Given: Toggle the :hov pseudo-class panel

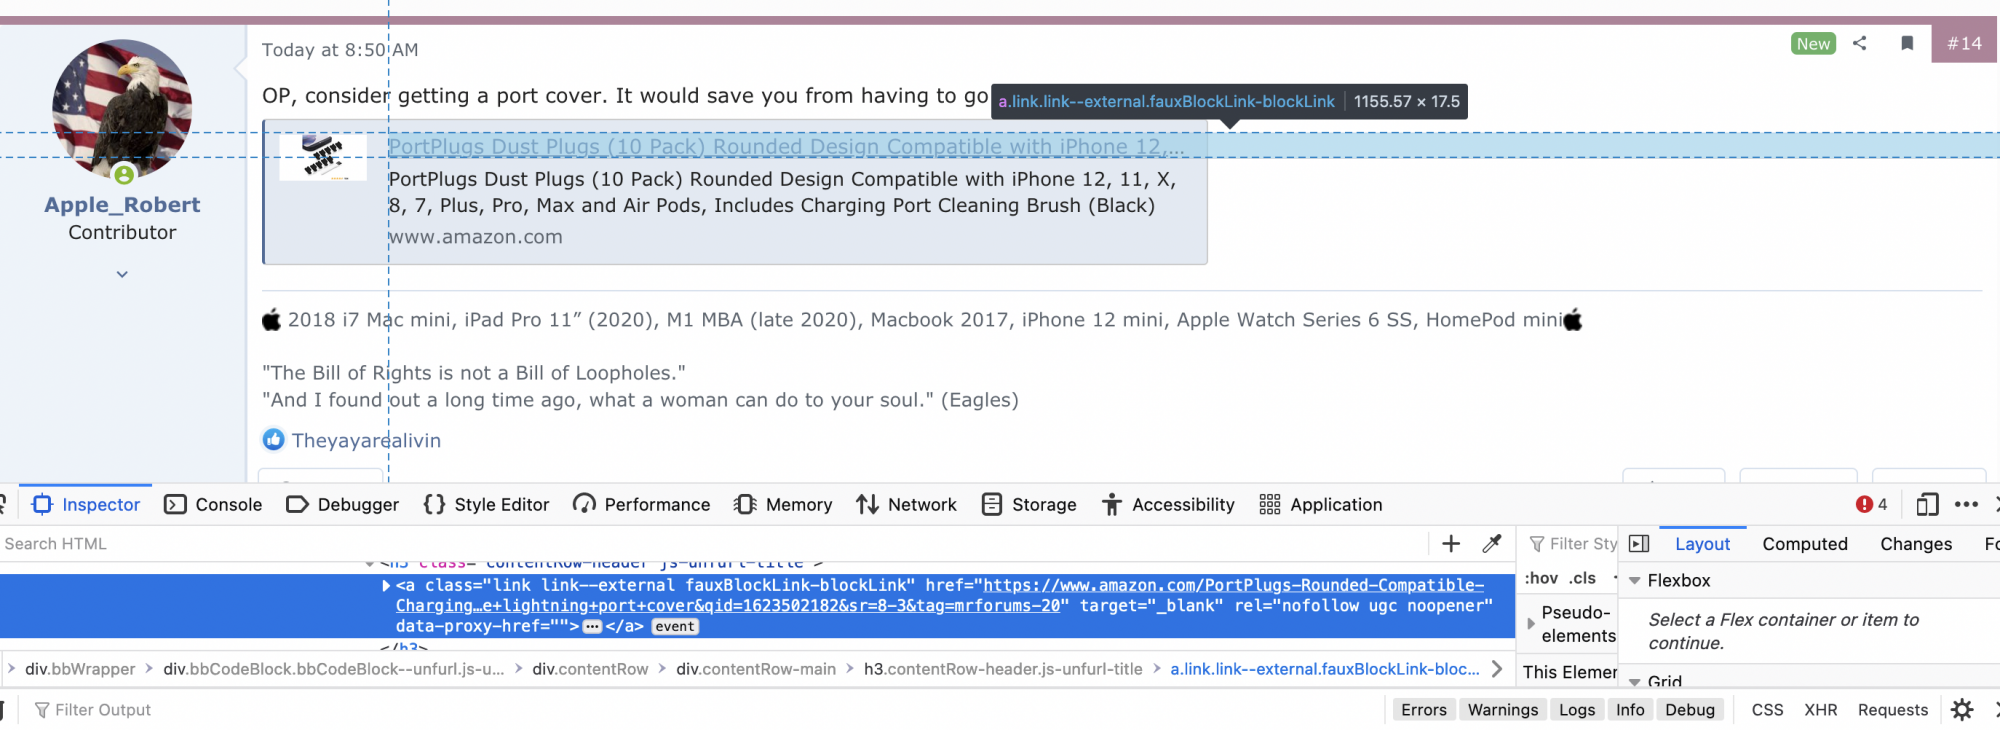Looking at the screenshot, I should click(1541, 578).
